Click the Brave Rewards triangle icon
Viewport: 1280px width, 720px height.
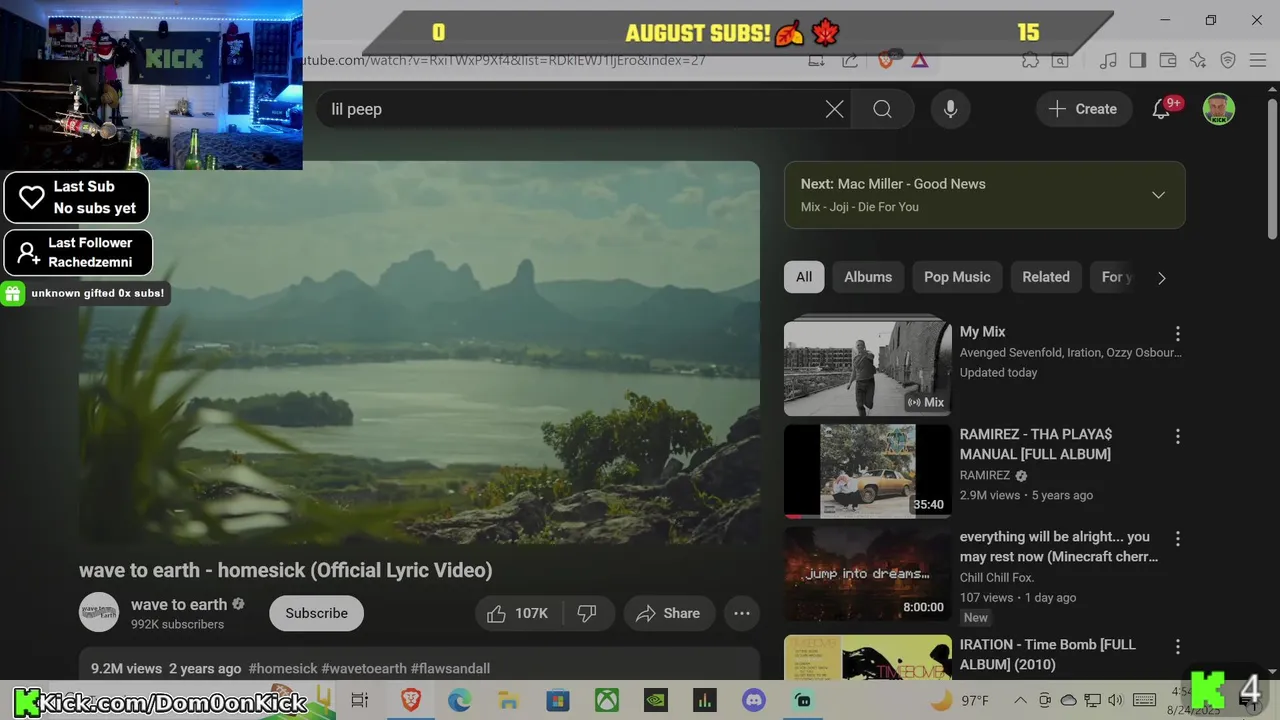point(920,60)
